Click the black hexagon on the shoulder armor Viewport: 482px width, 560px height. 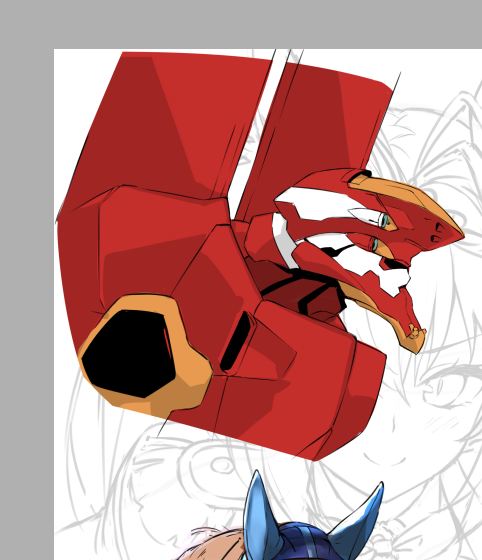point(129,354)
